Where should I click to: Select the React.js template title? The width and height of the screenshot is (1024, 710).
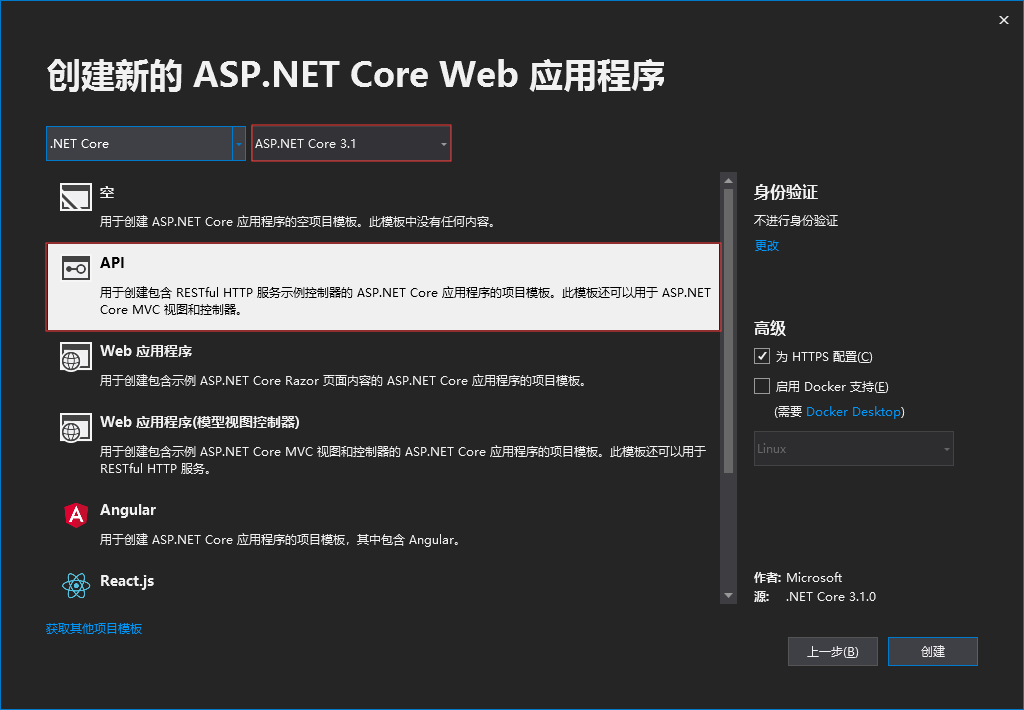(127, 581)
